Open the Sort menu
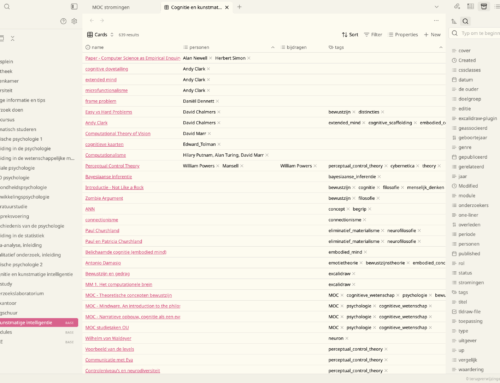 click(x=350, y=35)
